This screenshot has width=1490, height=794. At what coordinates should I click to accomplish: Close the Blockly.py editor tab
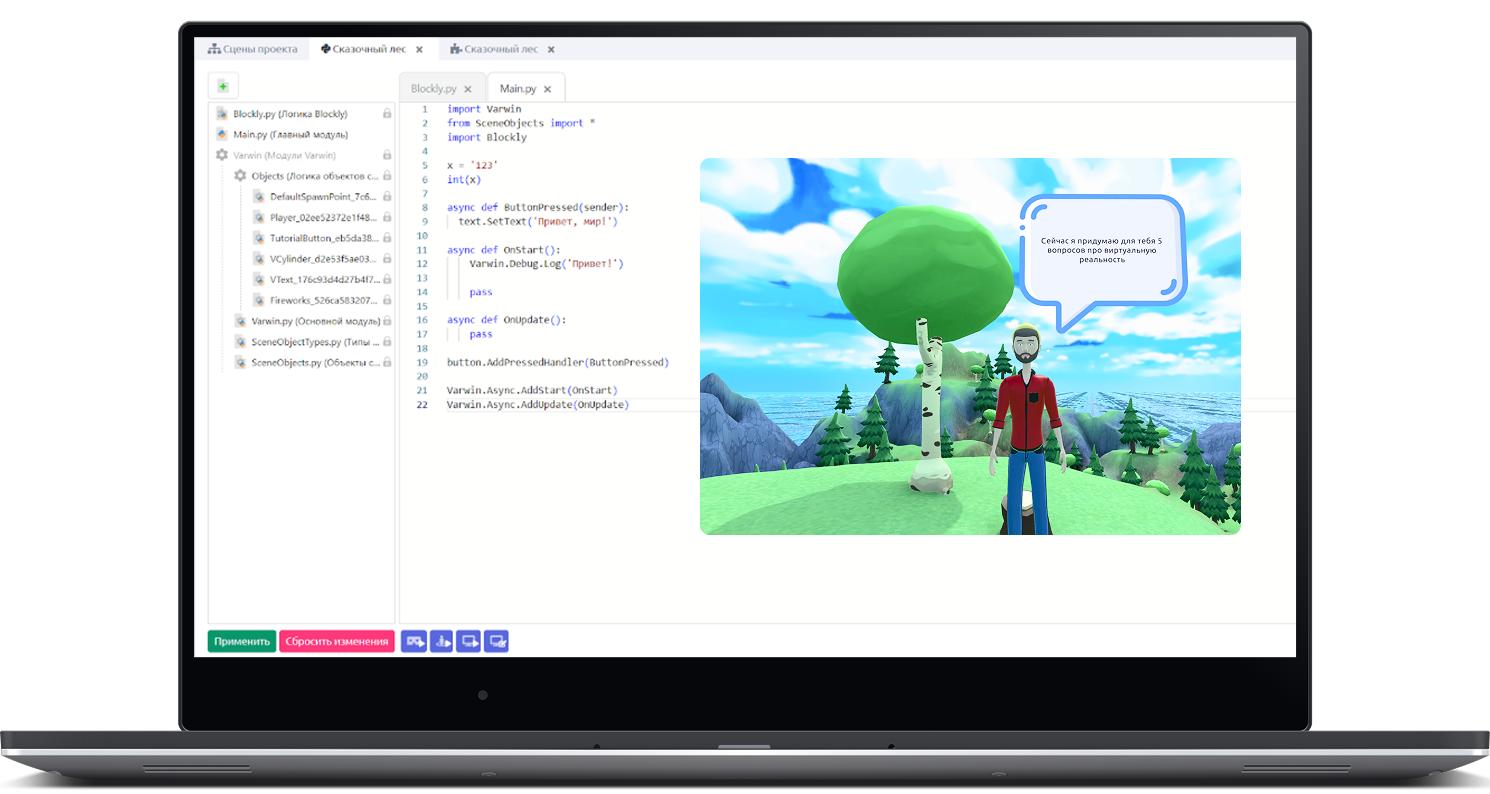click(x=468, y=89)
